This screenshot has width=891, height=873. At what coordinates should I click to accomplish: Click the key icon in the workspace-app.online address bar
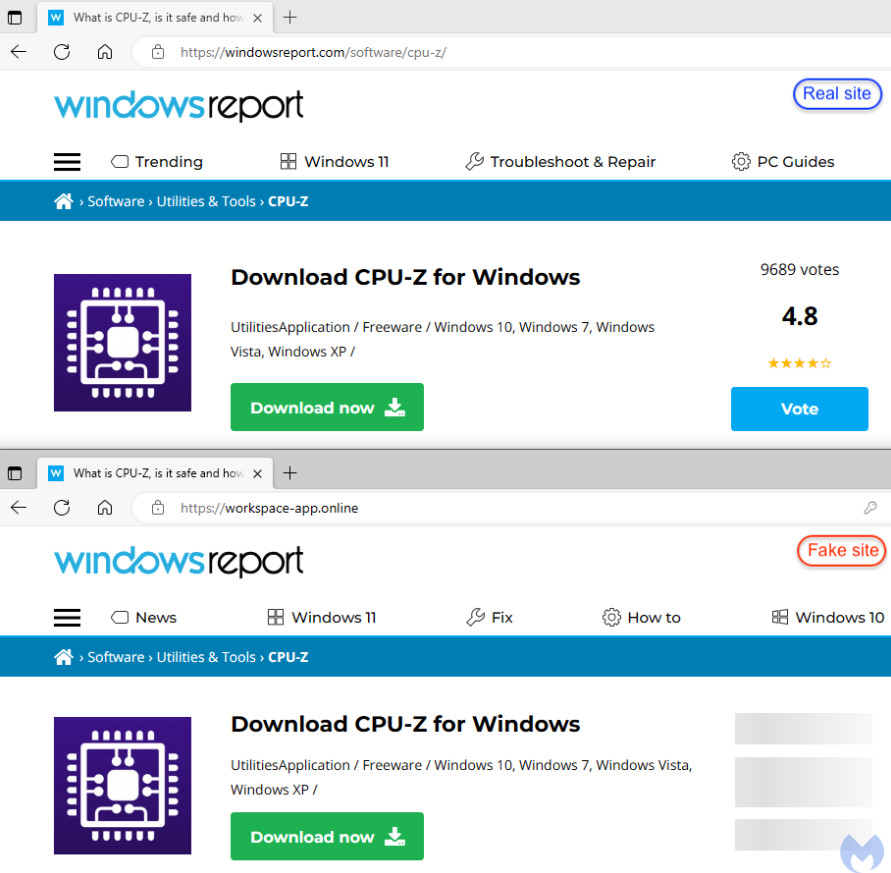point(870,508)
